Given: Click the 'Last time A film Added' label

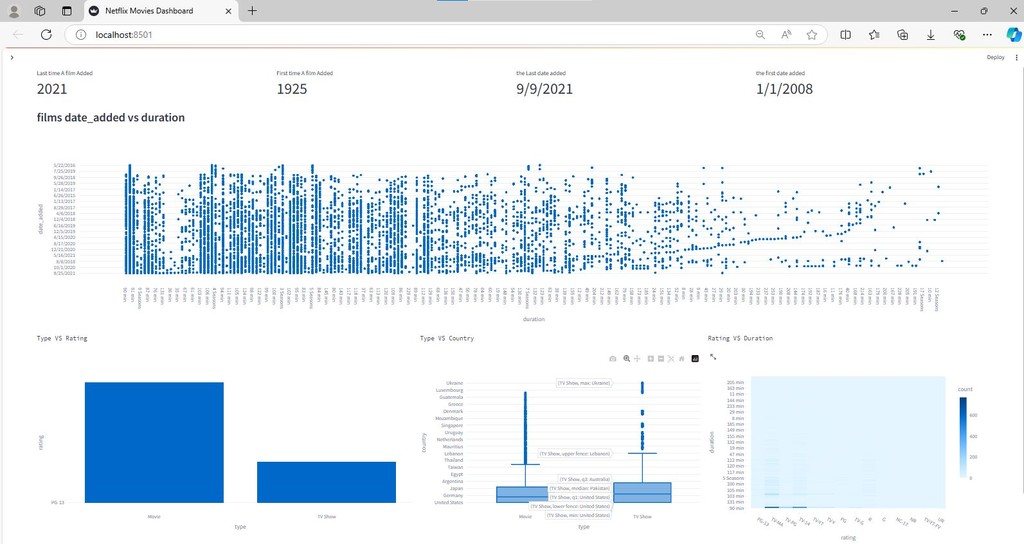Looking at the screenshot, I should coord(65,73).
